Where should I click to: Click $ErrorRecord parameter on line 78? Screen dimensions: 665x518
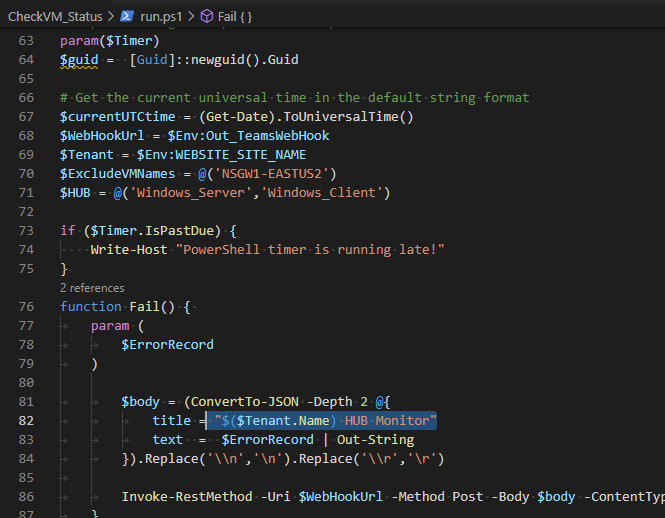(x=167, y=344)
